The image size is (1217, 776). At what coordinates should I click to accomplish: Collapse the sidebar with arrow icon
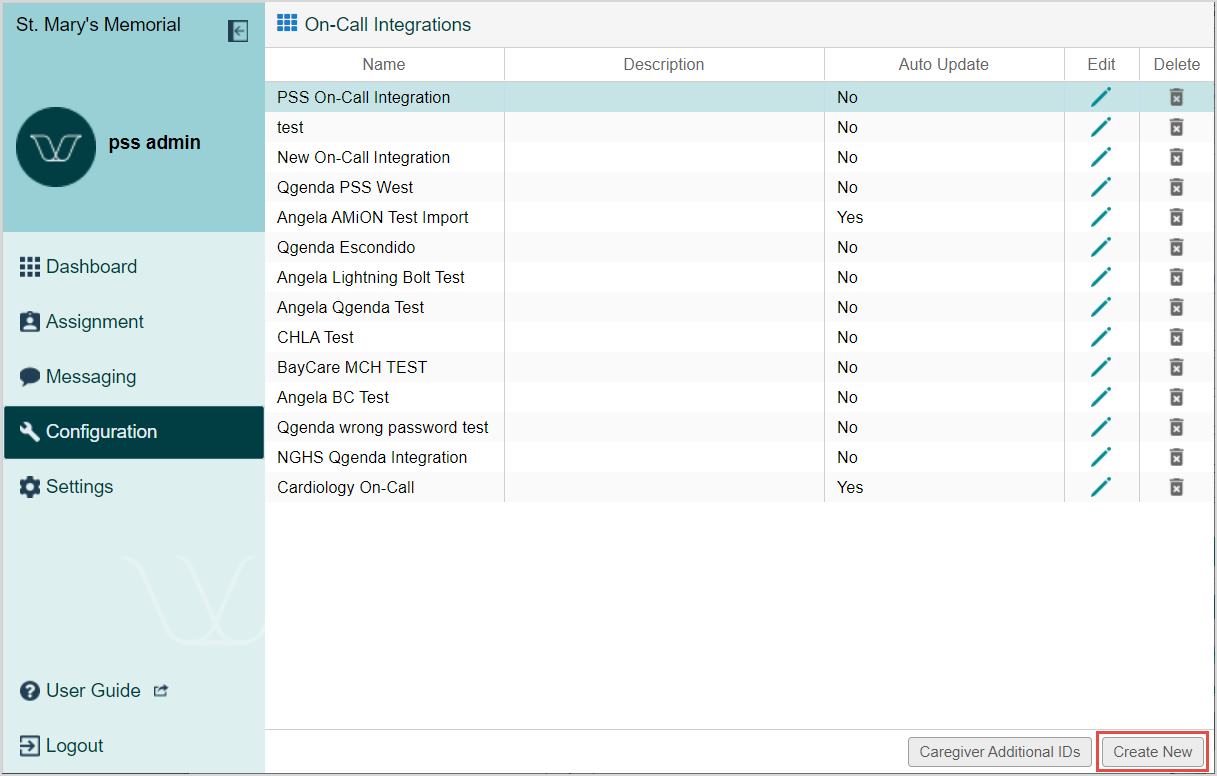(x=238, y=31)
